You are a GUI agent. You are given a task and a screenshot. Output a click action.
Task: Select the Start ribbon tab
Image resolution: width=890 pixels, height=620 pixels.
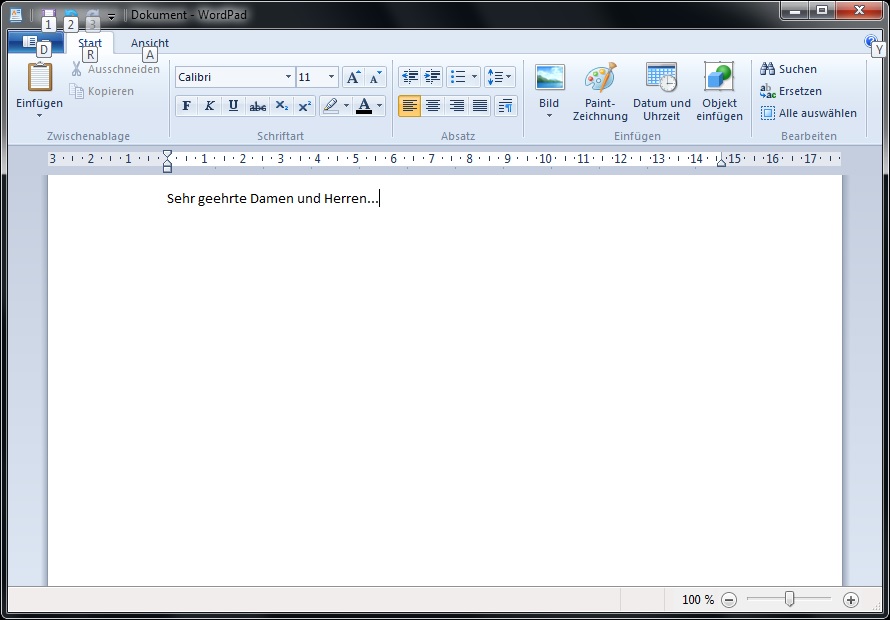coord(90,43)
